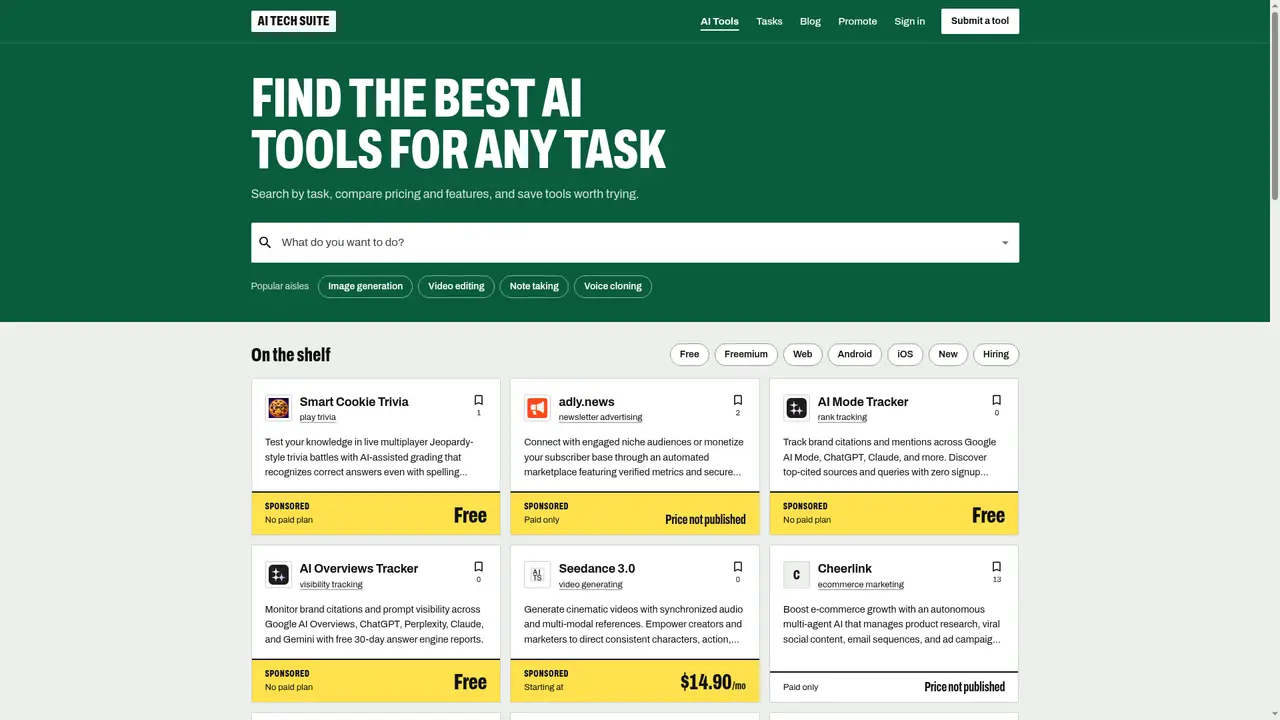Toggle the iOS filter chip

pyautogui.click(x=905, y=354)
